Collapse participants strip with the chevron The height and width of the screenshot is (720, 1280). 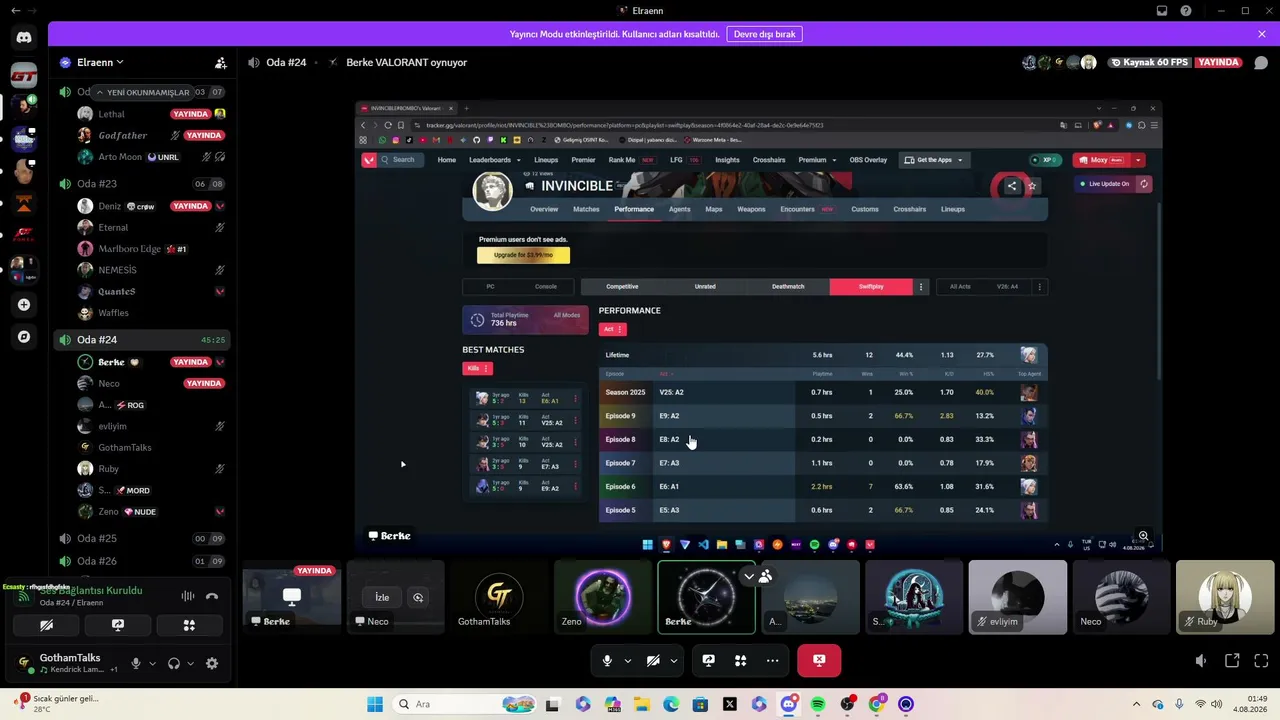tap(748, 576)
